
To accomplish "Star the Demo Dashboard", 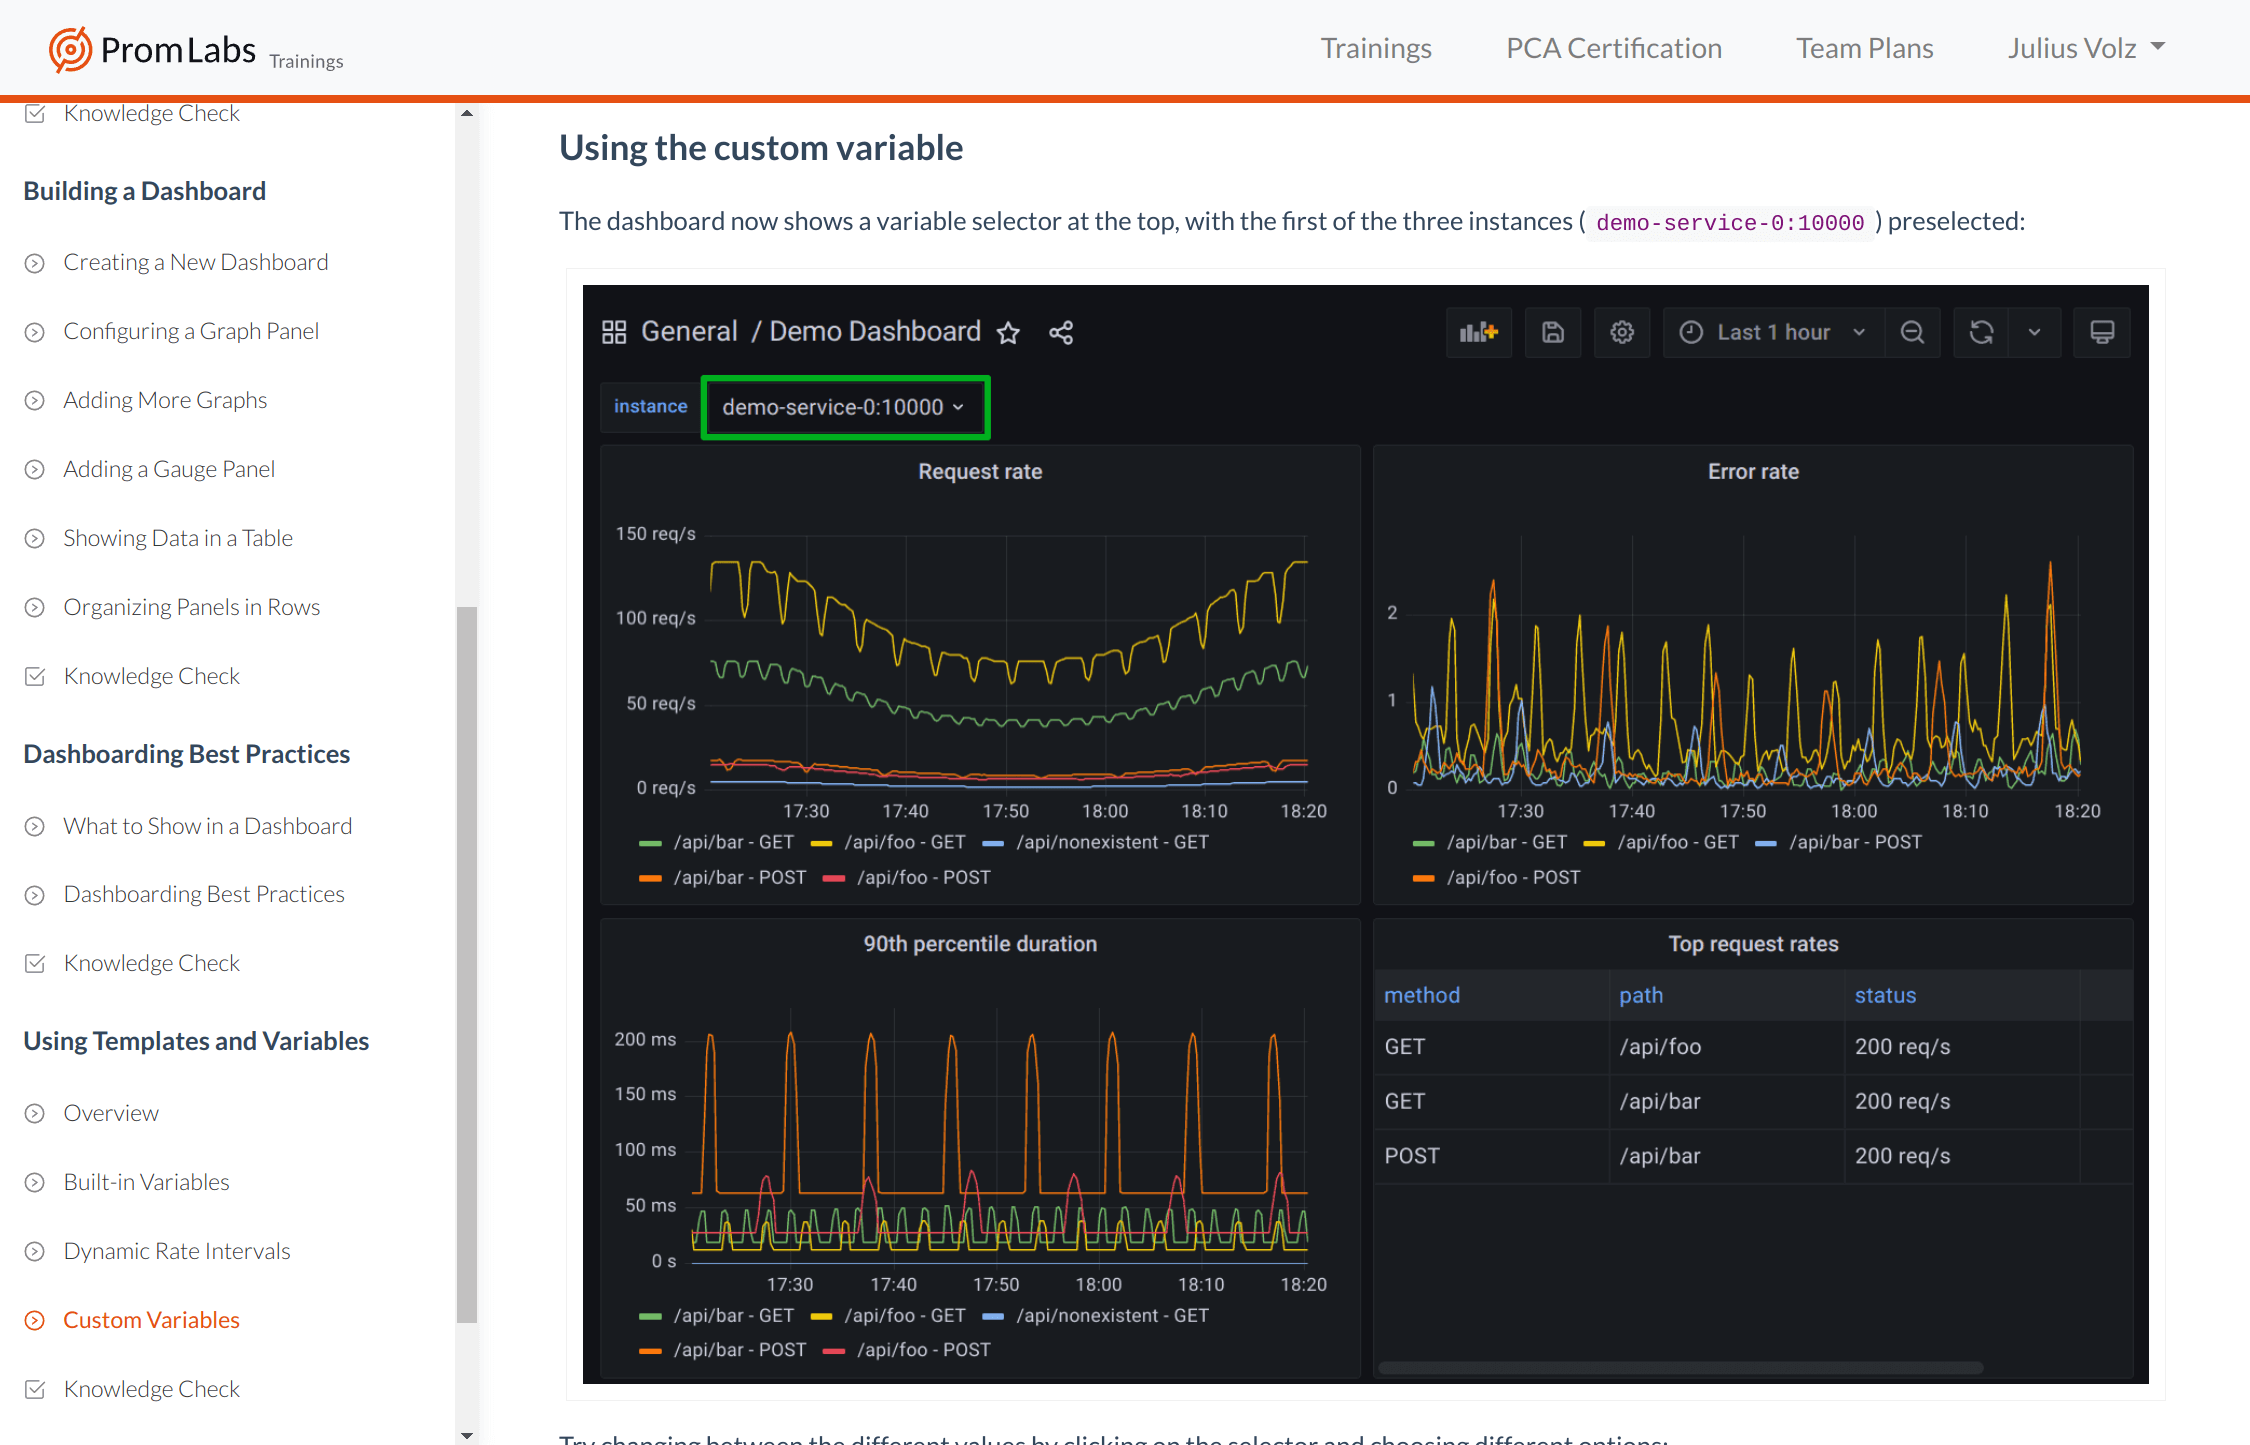I will tap(1009, 332).
